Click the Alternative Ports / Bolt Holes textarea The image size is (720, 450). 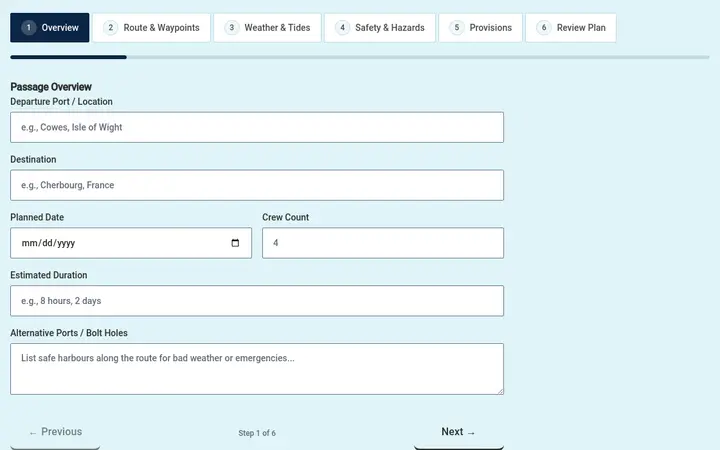tap(257, 369)
